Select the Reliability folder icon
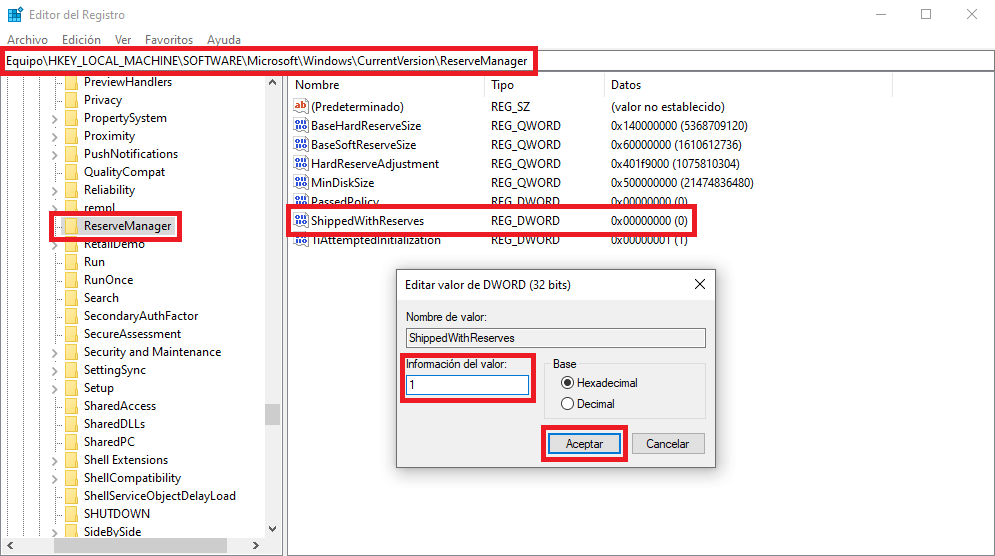Image resolution: width=995 pixels, height=556 pixels. pyautogui.click(x=72, y=190)
